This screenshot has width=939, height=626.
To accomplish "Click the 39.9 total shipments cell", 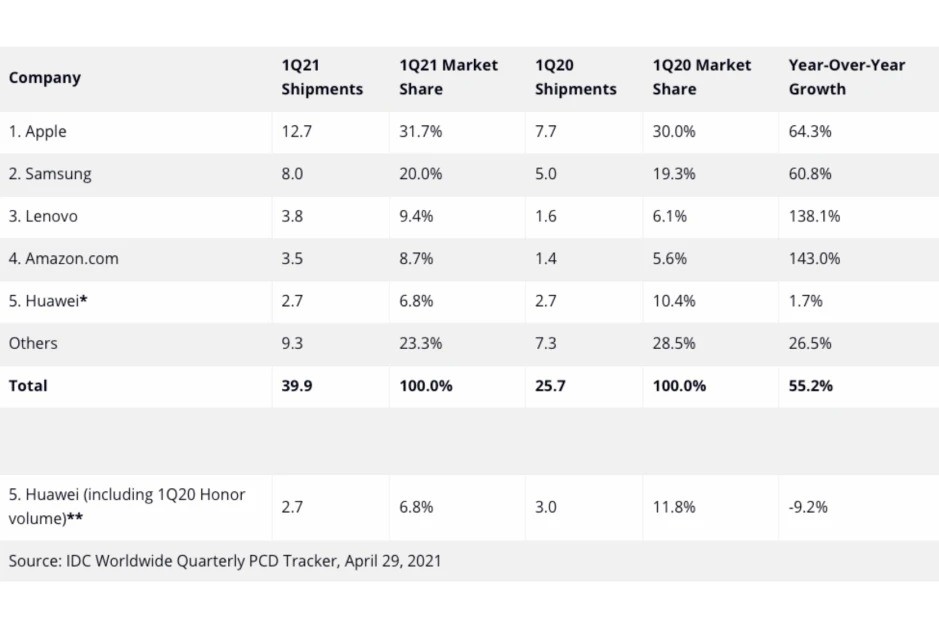I will pyautogui.click(x=296, y=386).
